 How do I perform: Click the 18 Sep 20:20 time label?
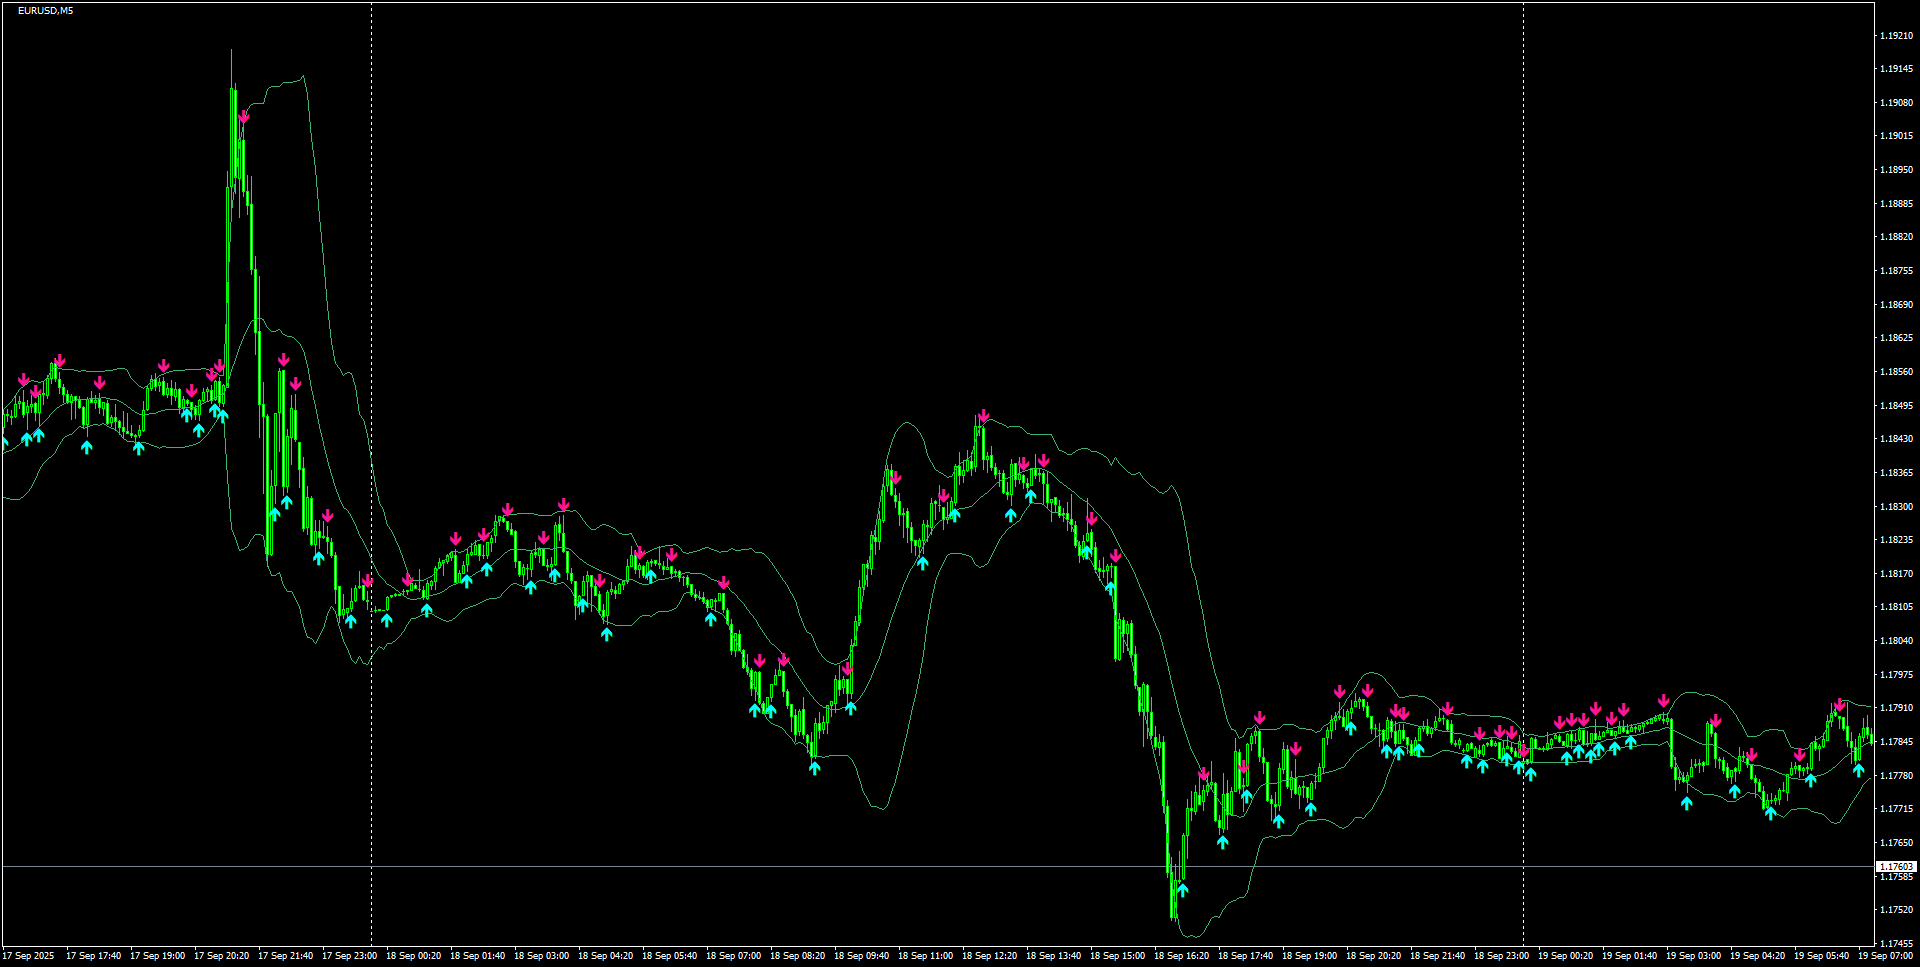(1373, 956)
